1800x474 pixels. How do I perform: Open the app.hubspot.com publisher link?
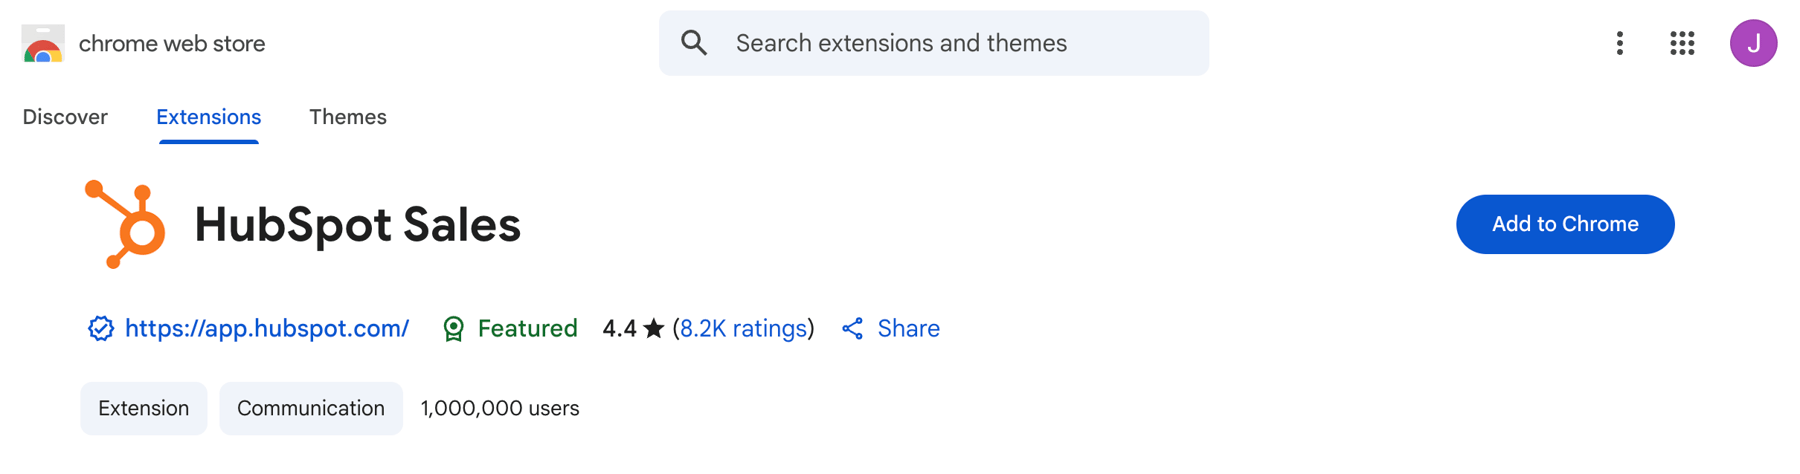pyautogui.click(x=267, y=329)
